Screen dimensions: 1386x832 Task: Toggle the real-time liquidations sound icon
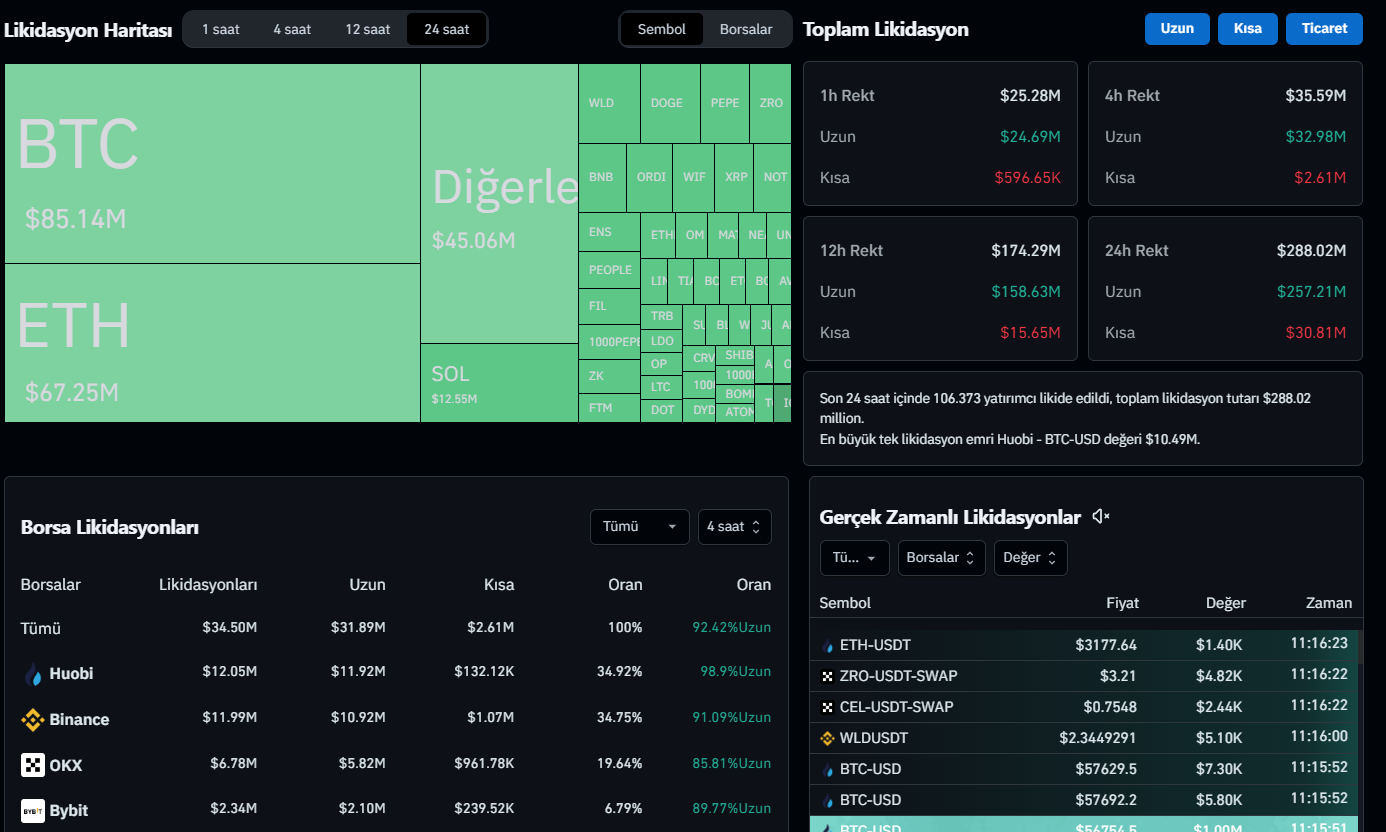[1101, 517]
